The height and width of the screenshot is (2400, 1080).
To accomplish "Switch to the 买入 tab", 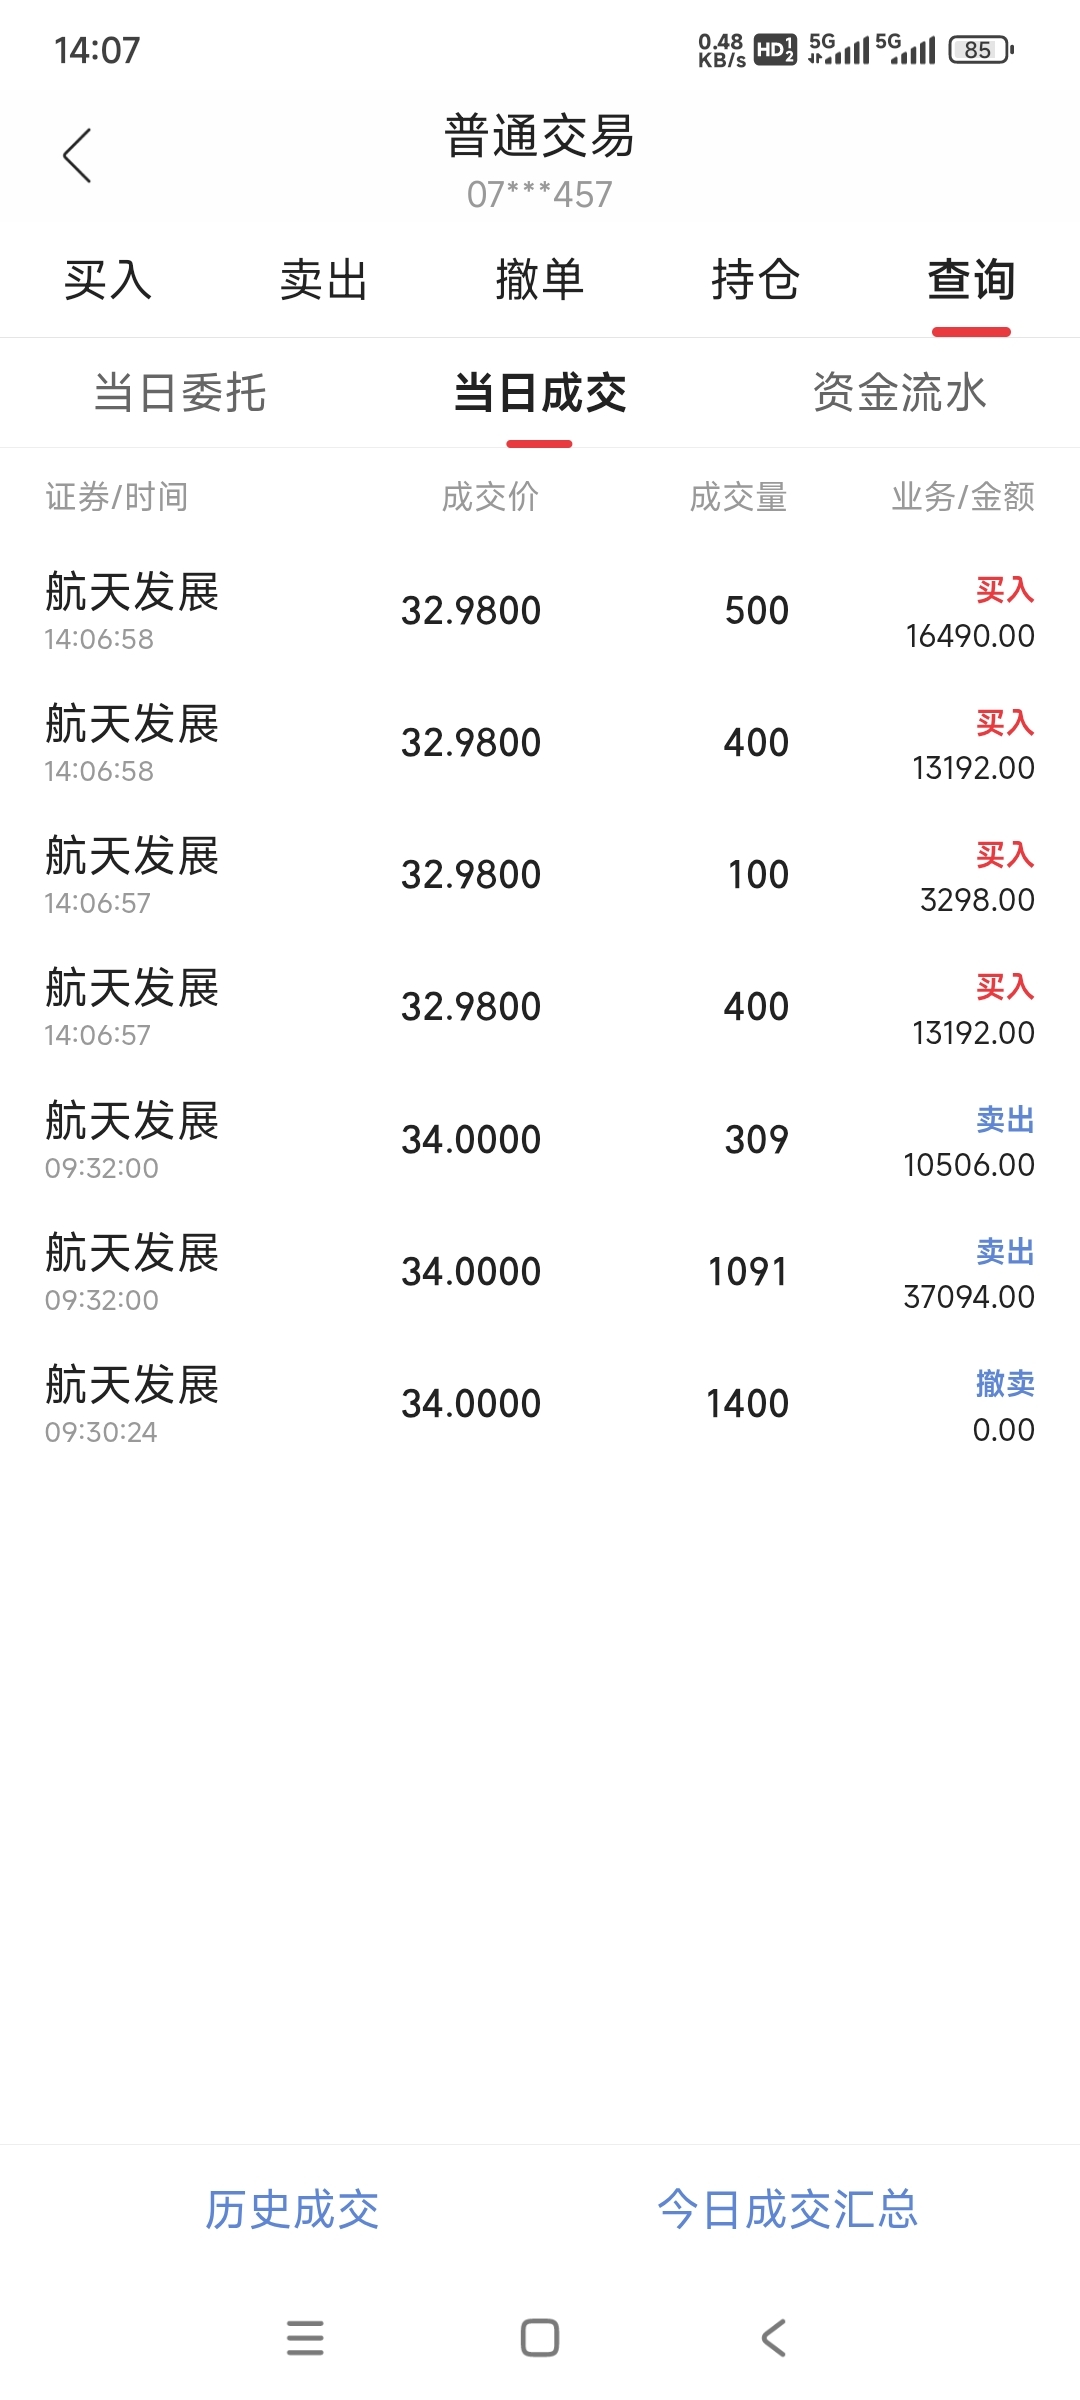I will click(108, 280).
